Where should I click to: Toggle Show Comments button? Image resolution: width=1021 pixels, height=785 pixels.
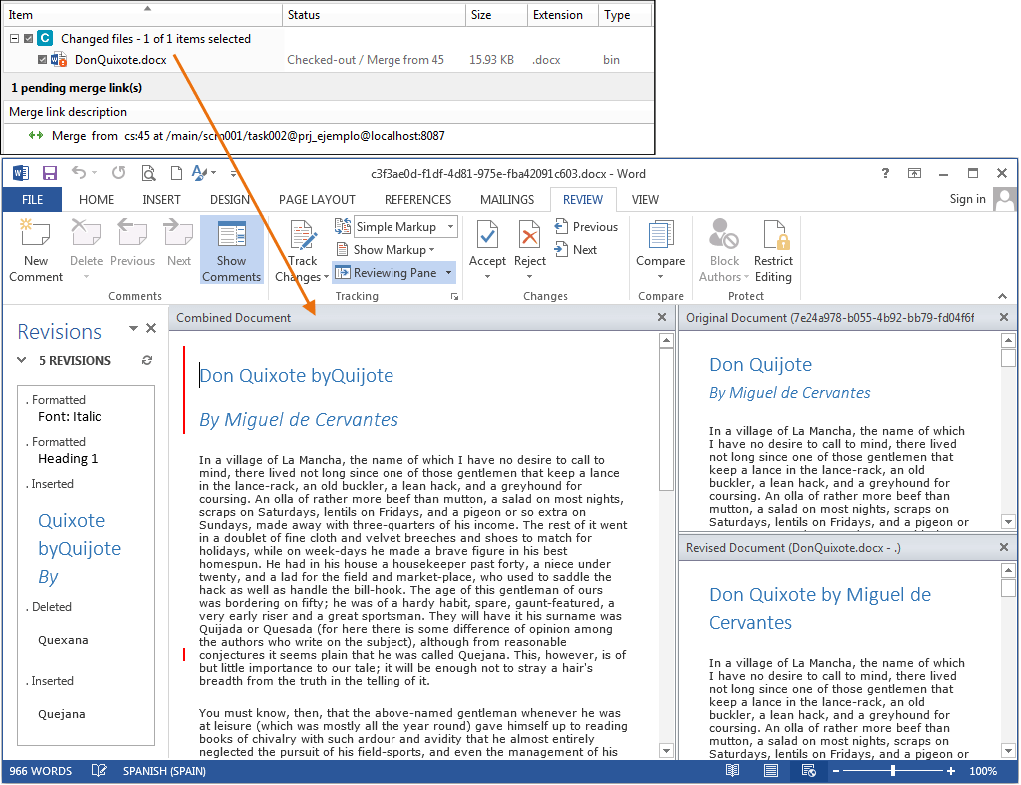(x=231, y=250)
